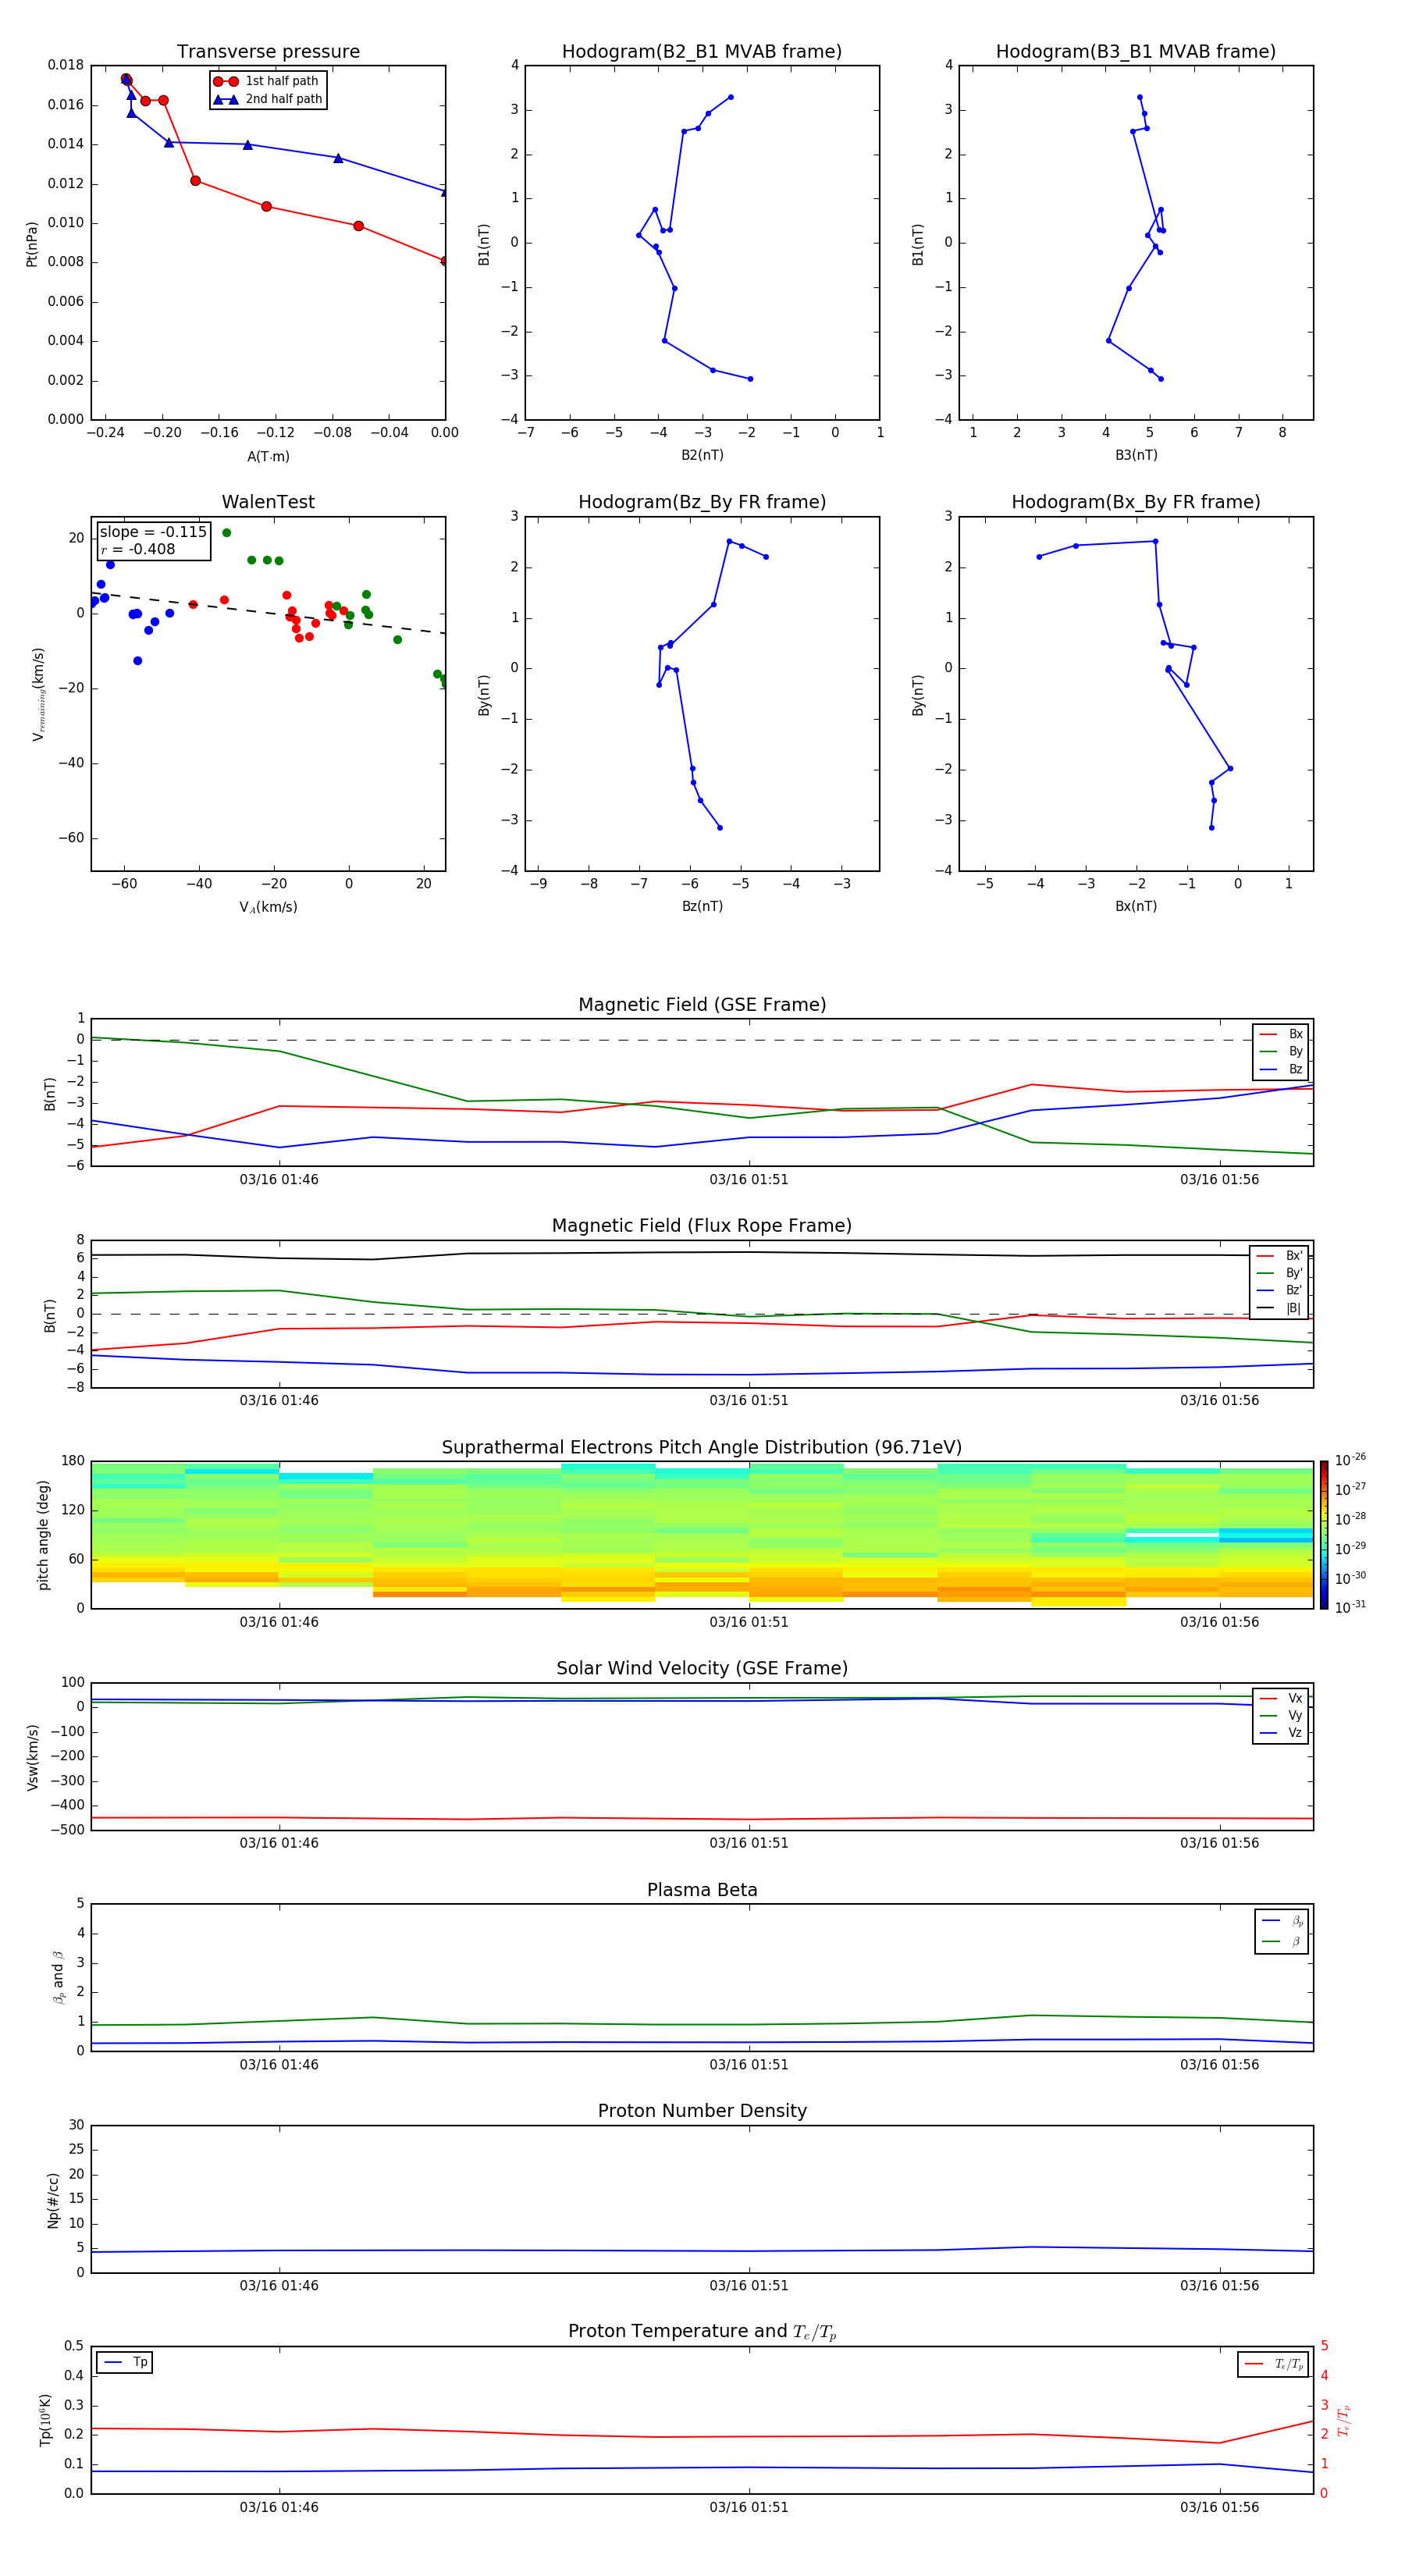Click the 'Pt(nPa)' y-axis label
Image resolution: width=1405 pixels, height=2576 pixels.
32,243
